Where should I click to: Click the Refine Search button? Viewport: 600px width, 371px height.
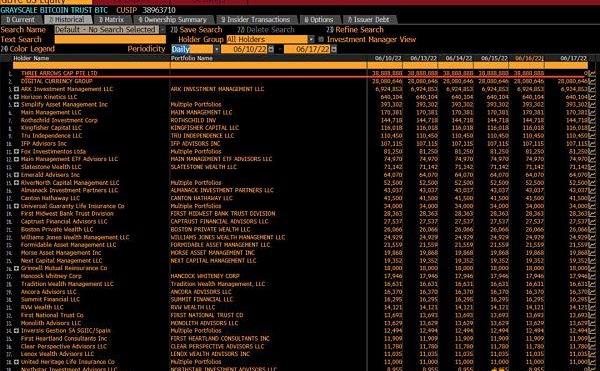coord(355,29)
